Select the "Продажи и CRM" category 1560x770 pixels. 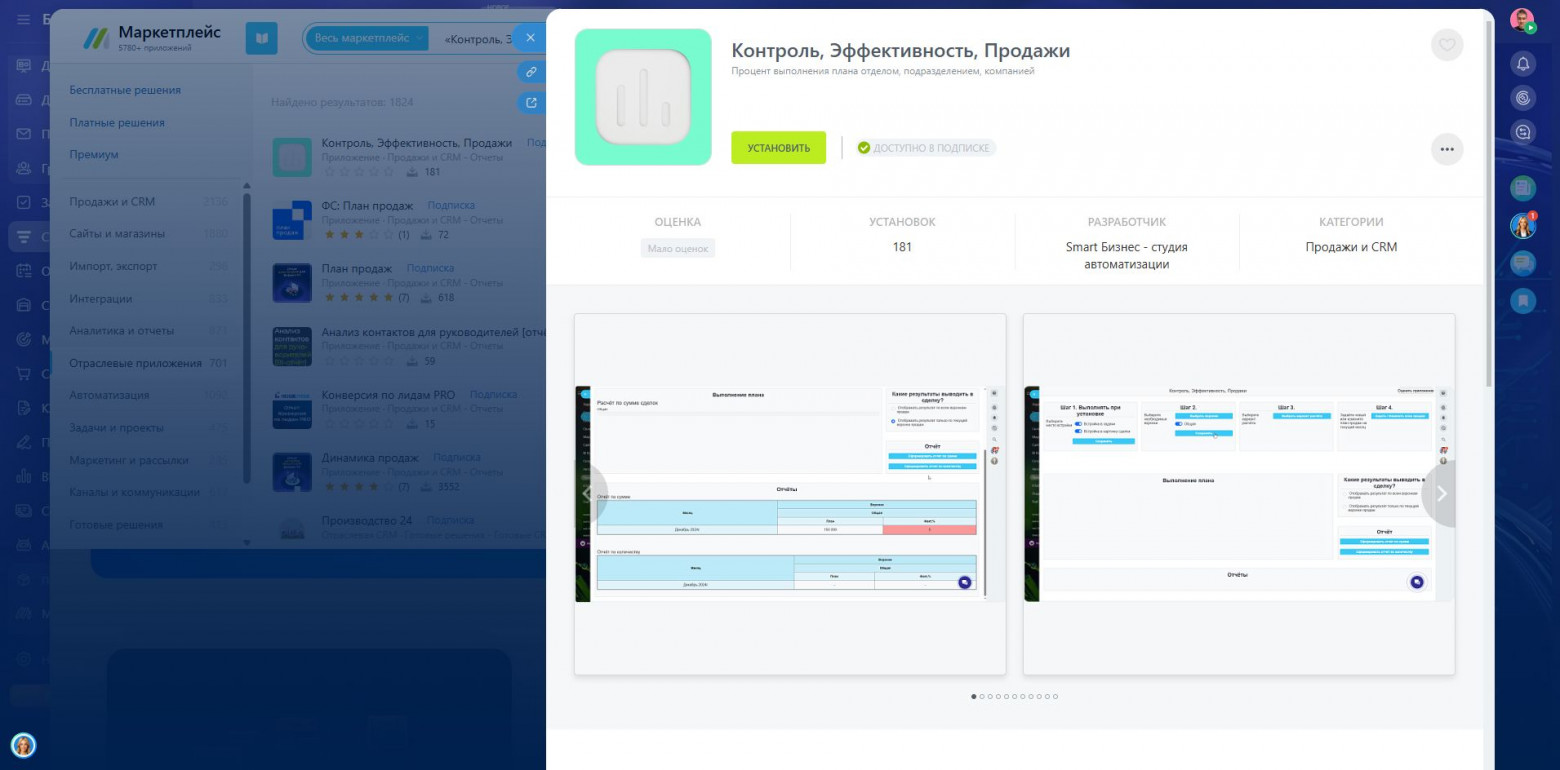pos(112,201)
